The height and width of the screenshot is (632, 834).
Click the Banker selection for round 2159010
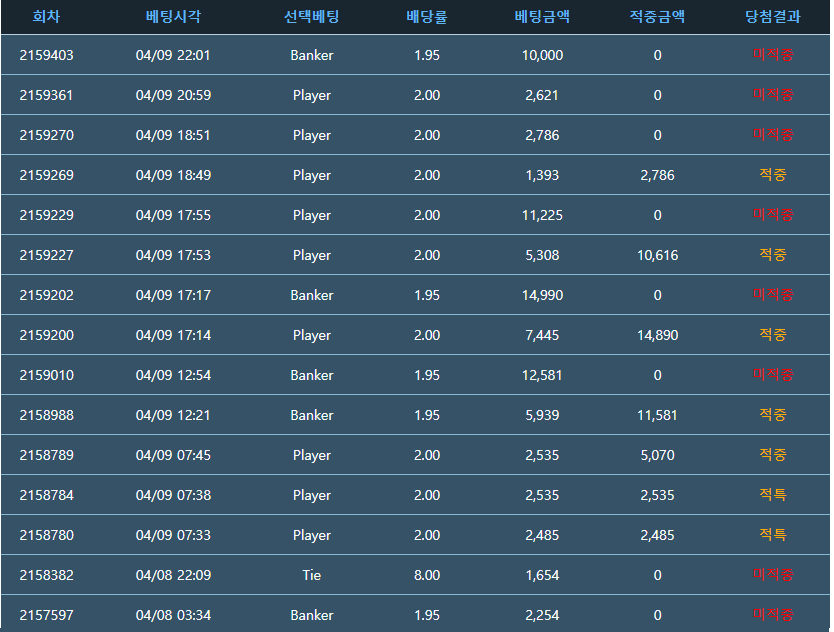point(311,375)
